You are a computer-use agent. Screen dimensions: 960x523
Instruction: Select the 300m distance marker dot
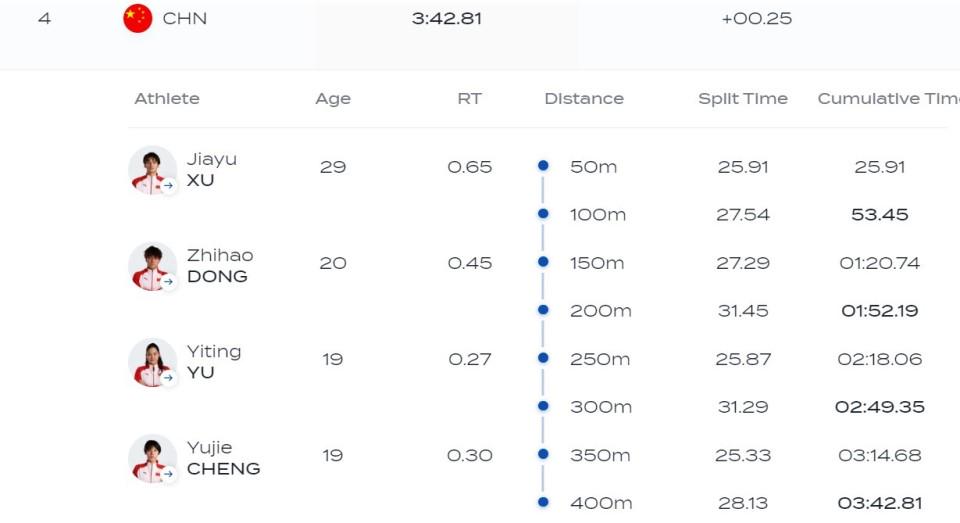point(543,406)
